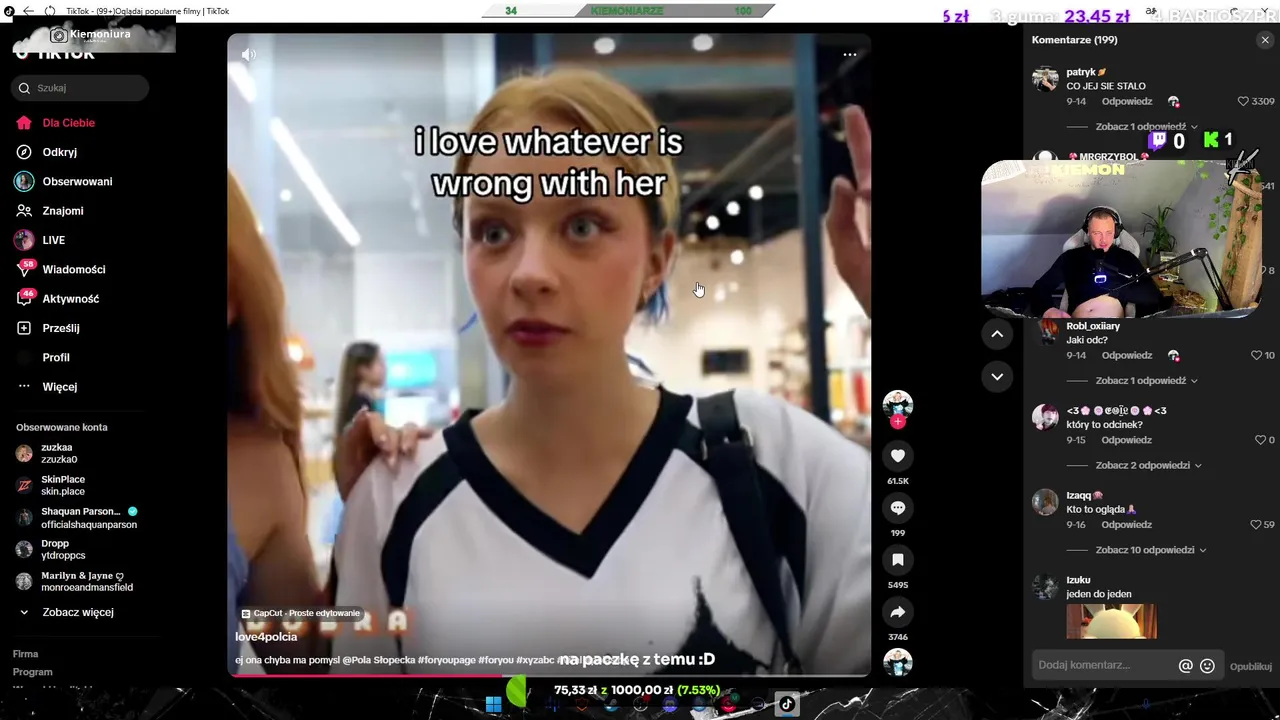
Task: Open the @Pola Słopecka mention
Action: tap(378, 660)
